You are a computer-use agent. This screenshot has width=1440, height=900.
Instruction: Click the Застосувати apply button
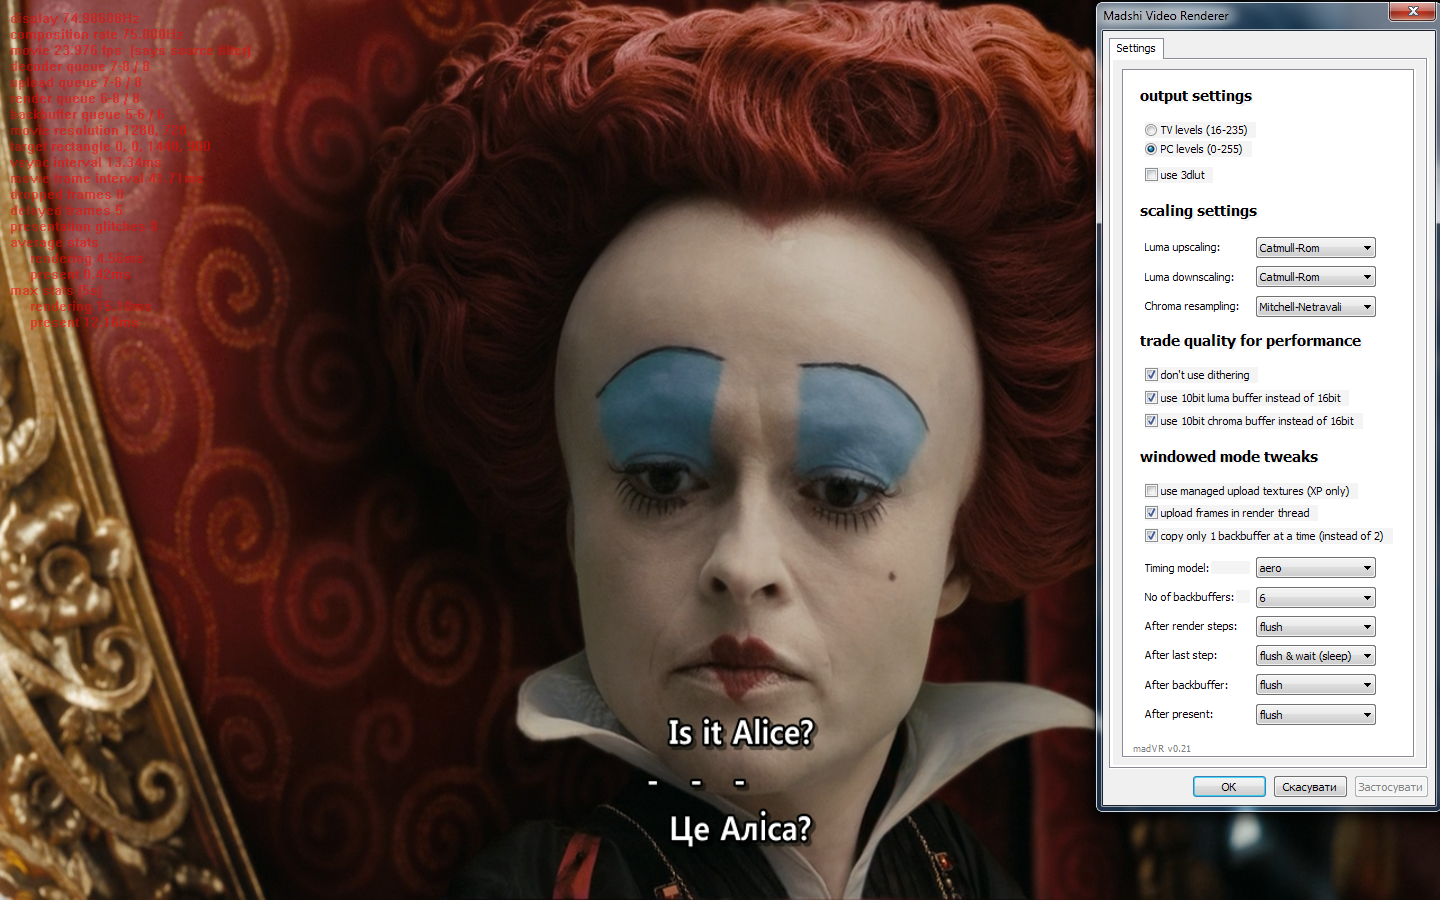1390,787
